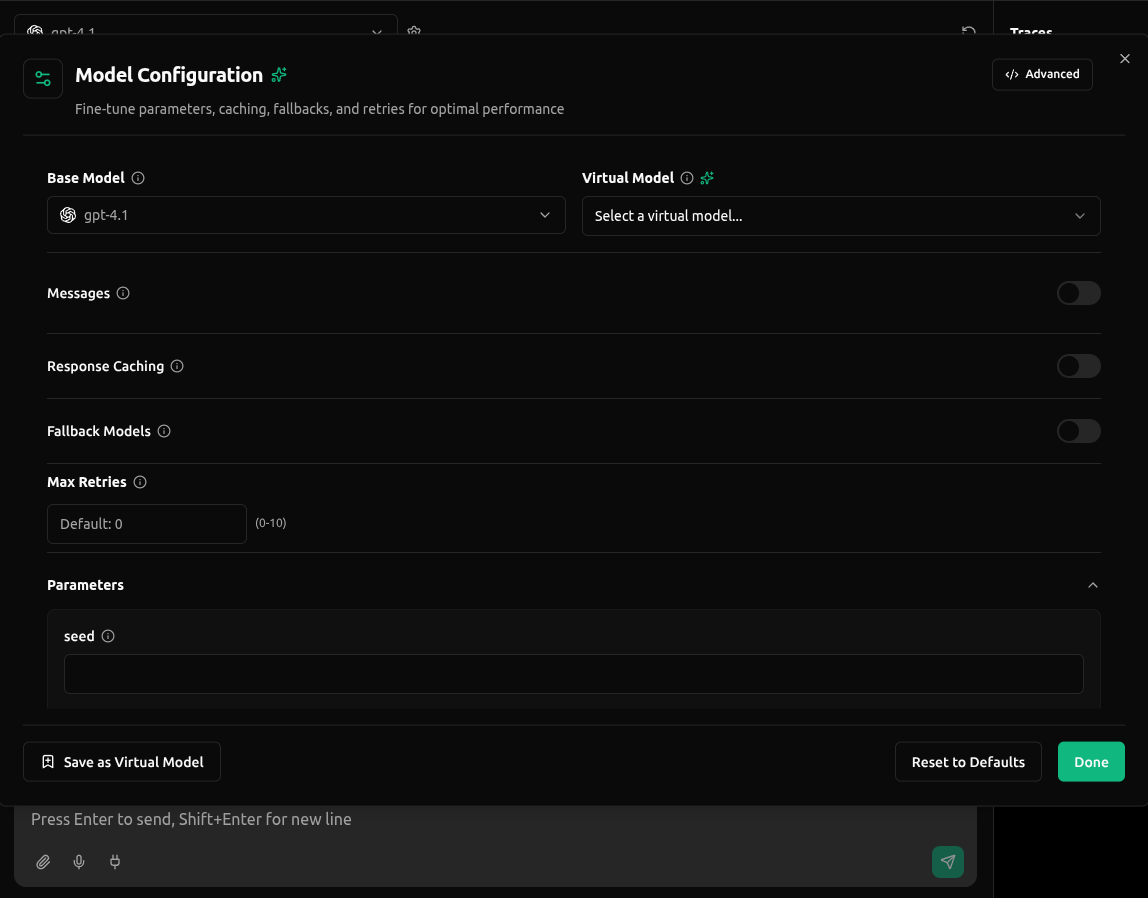Enable the Fallback Models toggle
This screenshot has width=1148, height=898.
point(1078,431)
